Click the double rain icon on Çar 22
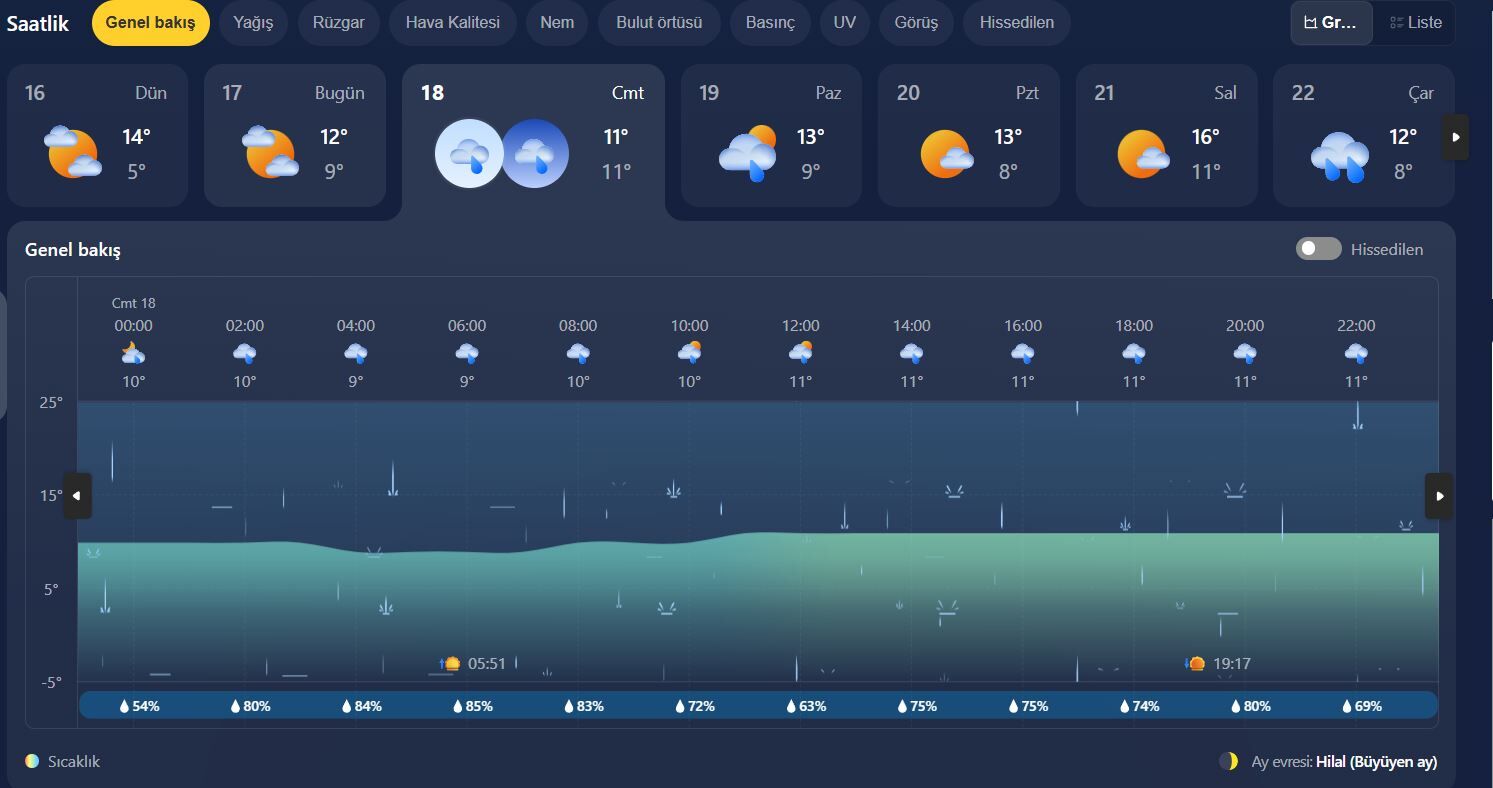Image resolution: width=1493 pixels, height=788 pixels. tap(1340, 157)
